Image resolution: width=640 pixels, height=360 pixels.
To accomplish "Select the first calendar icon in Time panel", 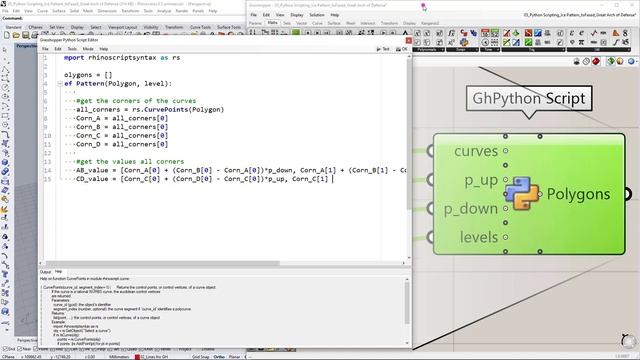I will (485, 33).
